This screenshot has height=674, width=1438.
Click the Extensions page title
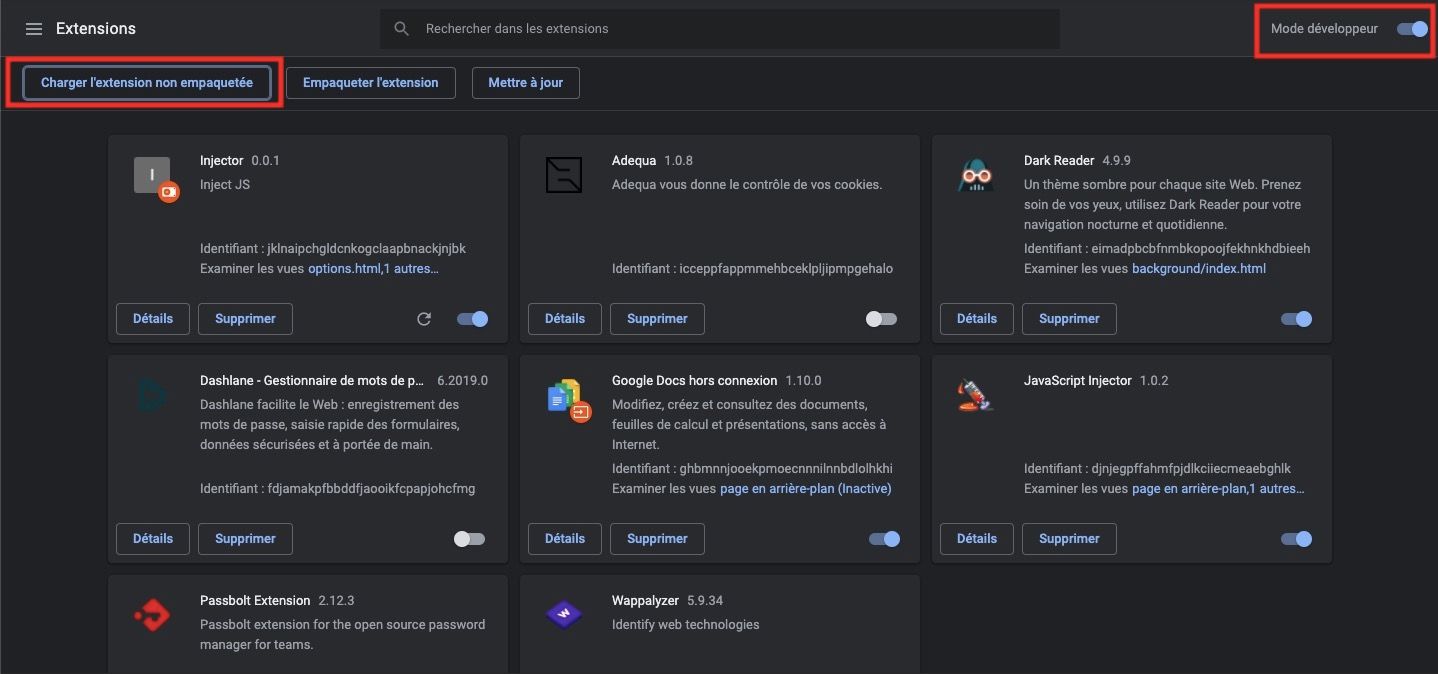96,29
